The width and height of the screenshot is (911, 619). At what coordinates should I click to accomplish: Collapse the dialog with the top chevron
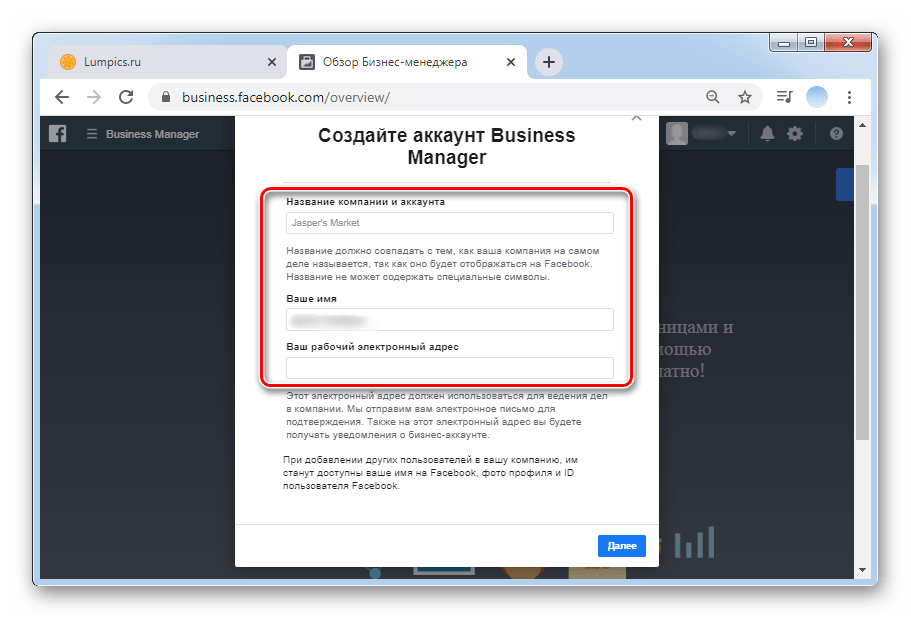click(637, 119)
